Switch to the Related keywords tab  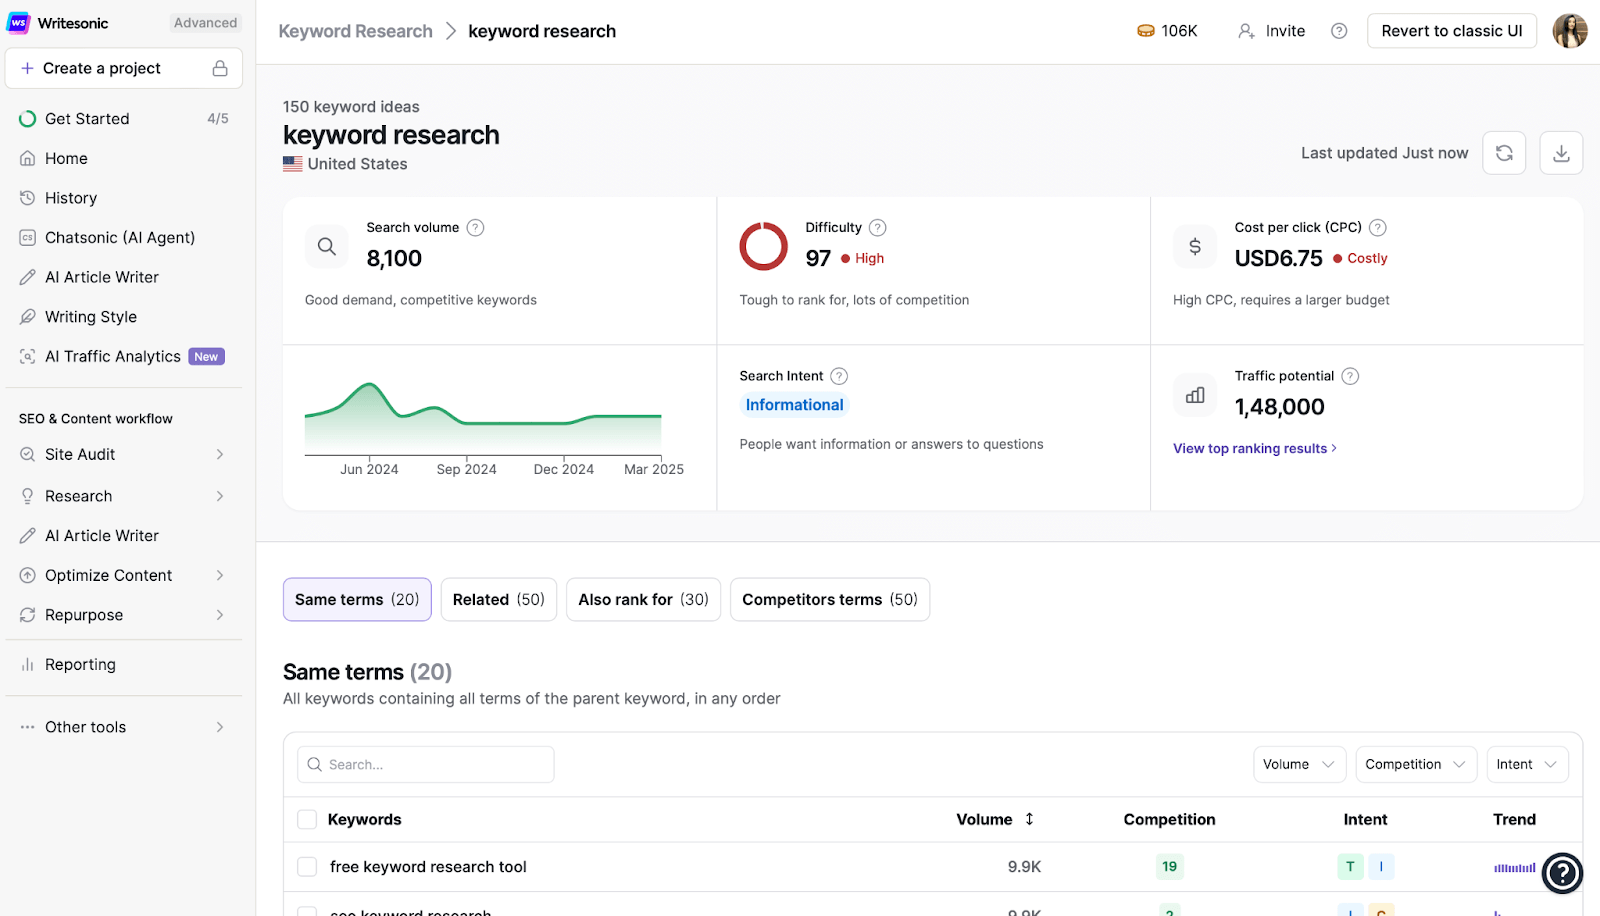[498, 599]
